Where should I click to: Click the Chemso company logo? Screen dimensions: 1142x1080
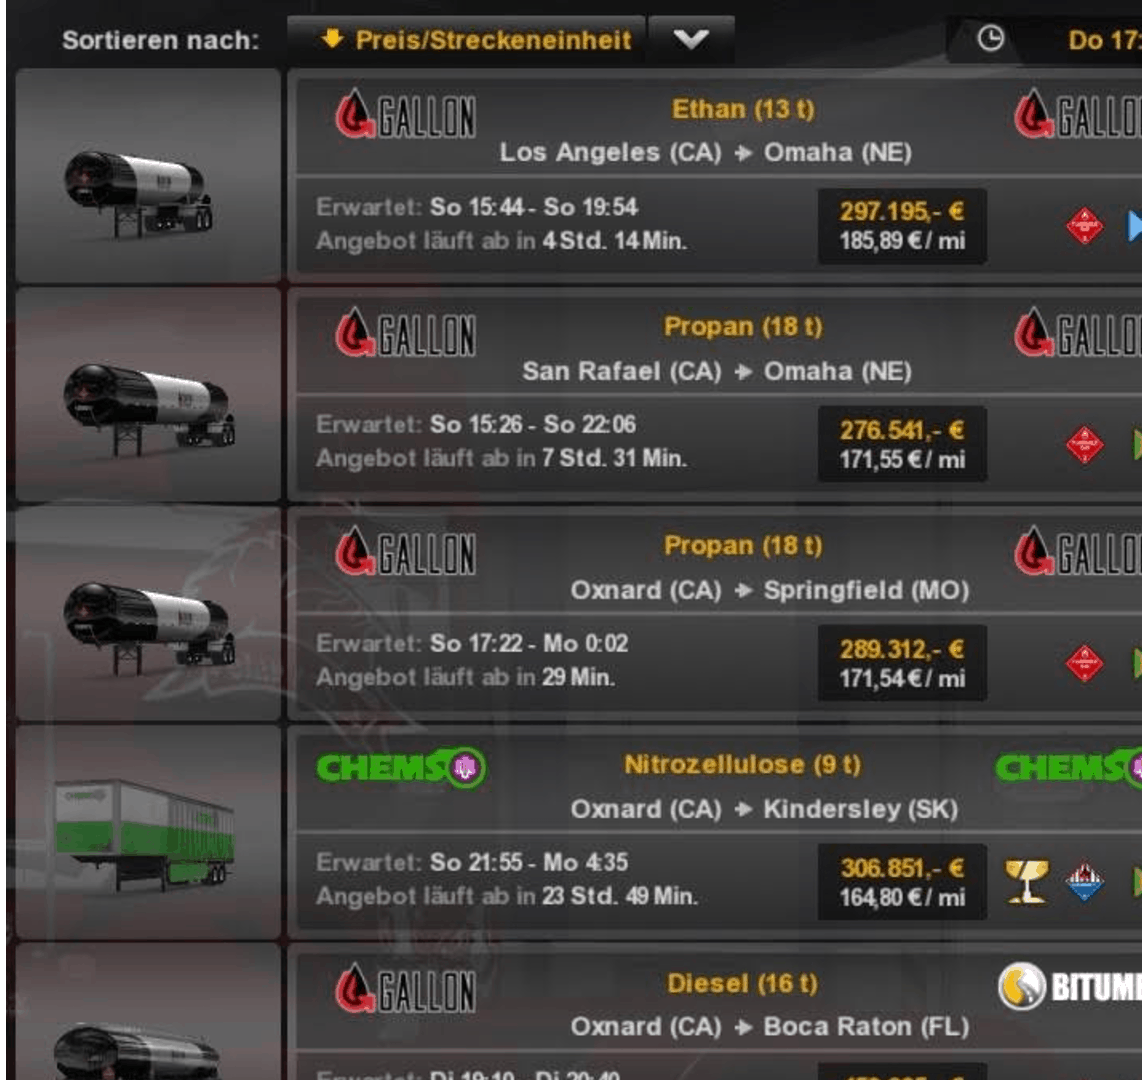pyautogui.click(x=401, y=768)
